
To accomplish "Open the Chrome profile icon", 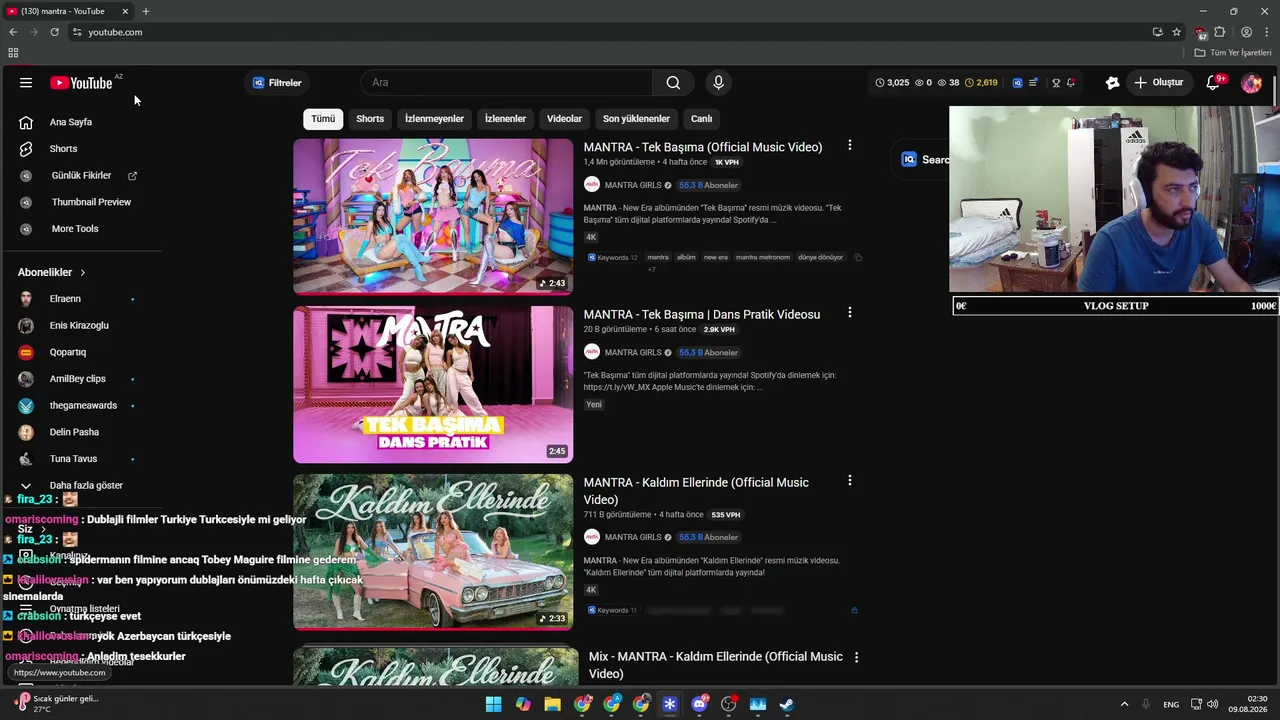I will click(x=1246, y=32).
